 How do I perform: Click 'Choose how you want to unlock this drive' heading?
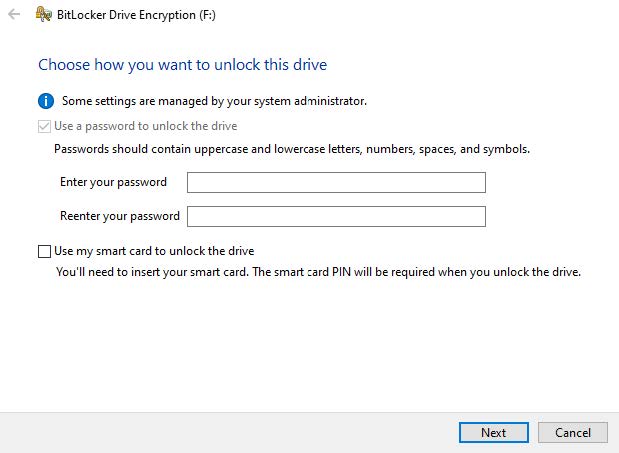point(182,65)
